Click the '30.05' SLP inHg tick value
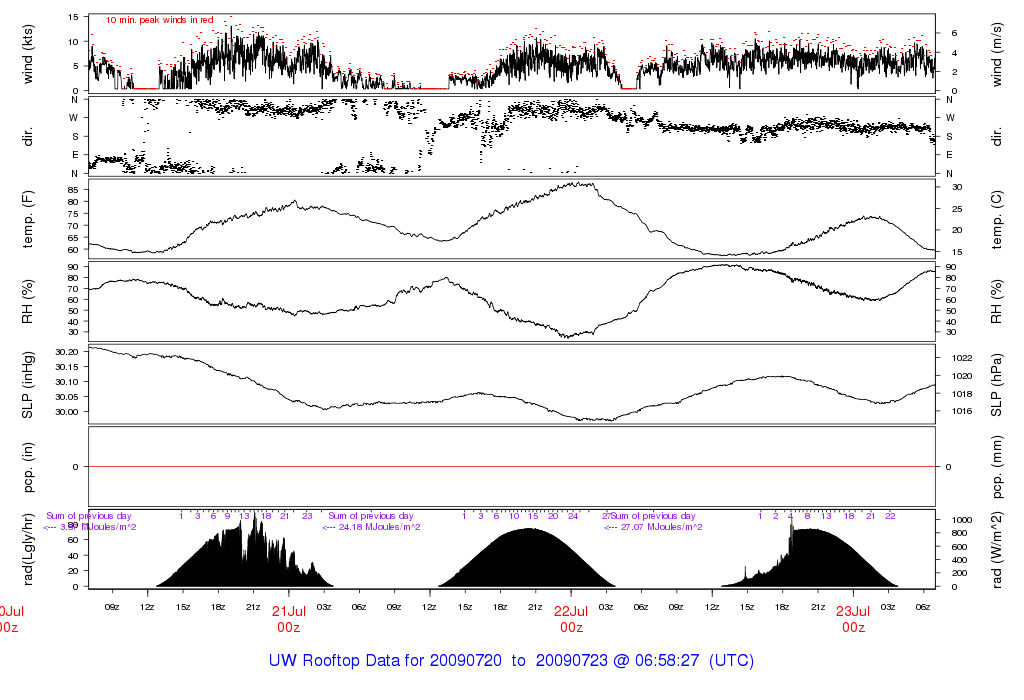Image resolution: width=1024 pixels, height=700 pixels. coord(67,397)
